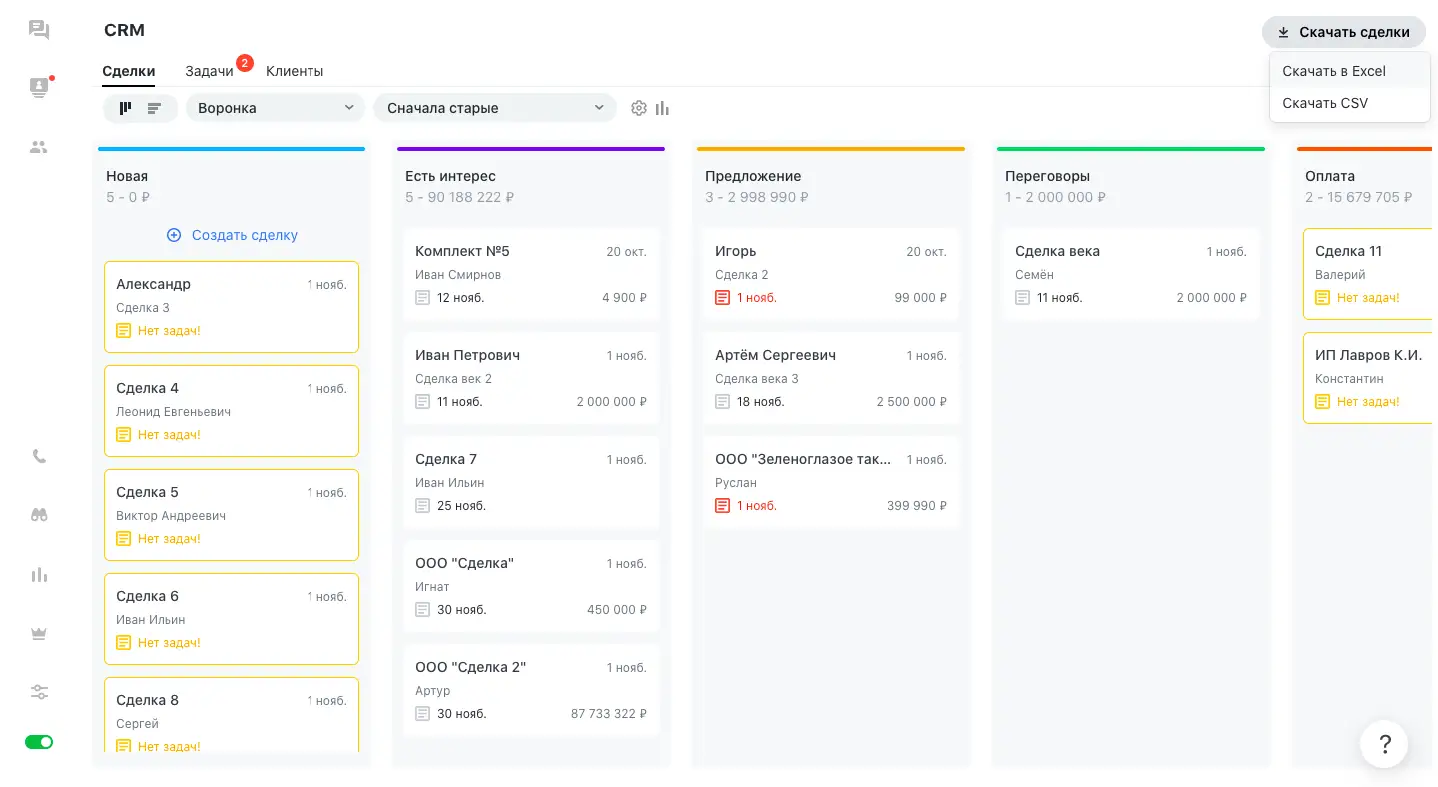Select Скачать в Excel menu option
The image size is (1438, 787).
pyautogui.click(x=1334, y=71)
